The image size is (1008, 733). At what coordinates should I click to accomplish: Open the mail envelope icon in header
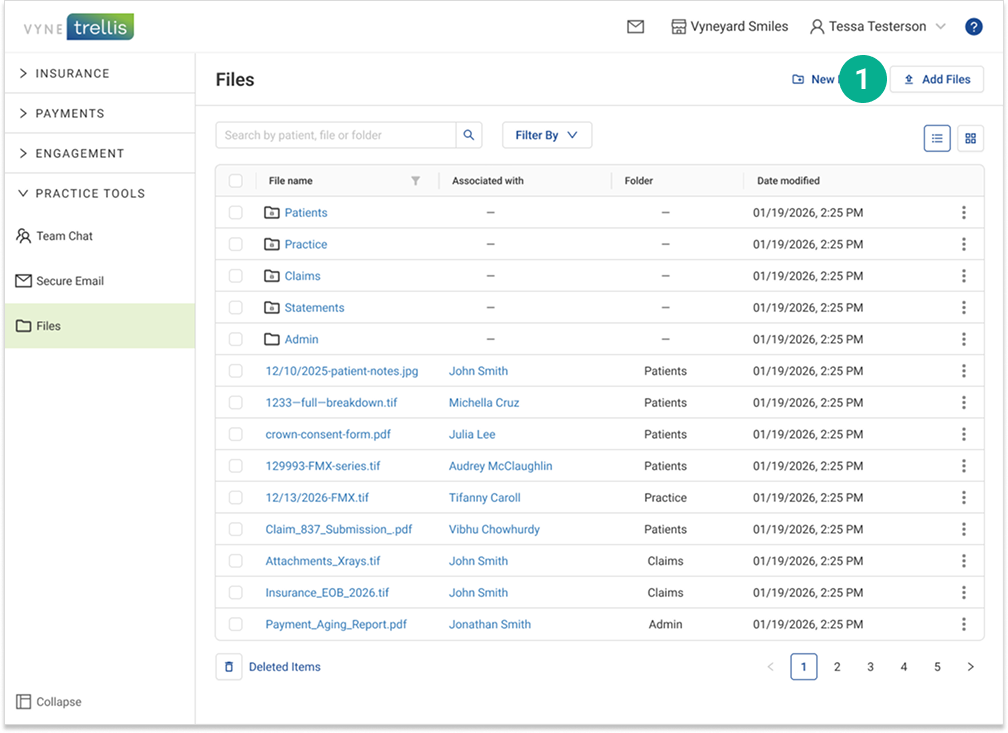[635, 27]
